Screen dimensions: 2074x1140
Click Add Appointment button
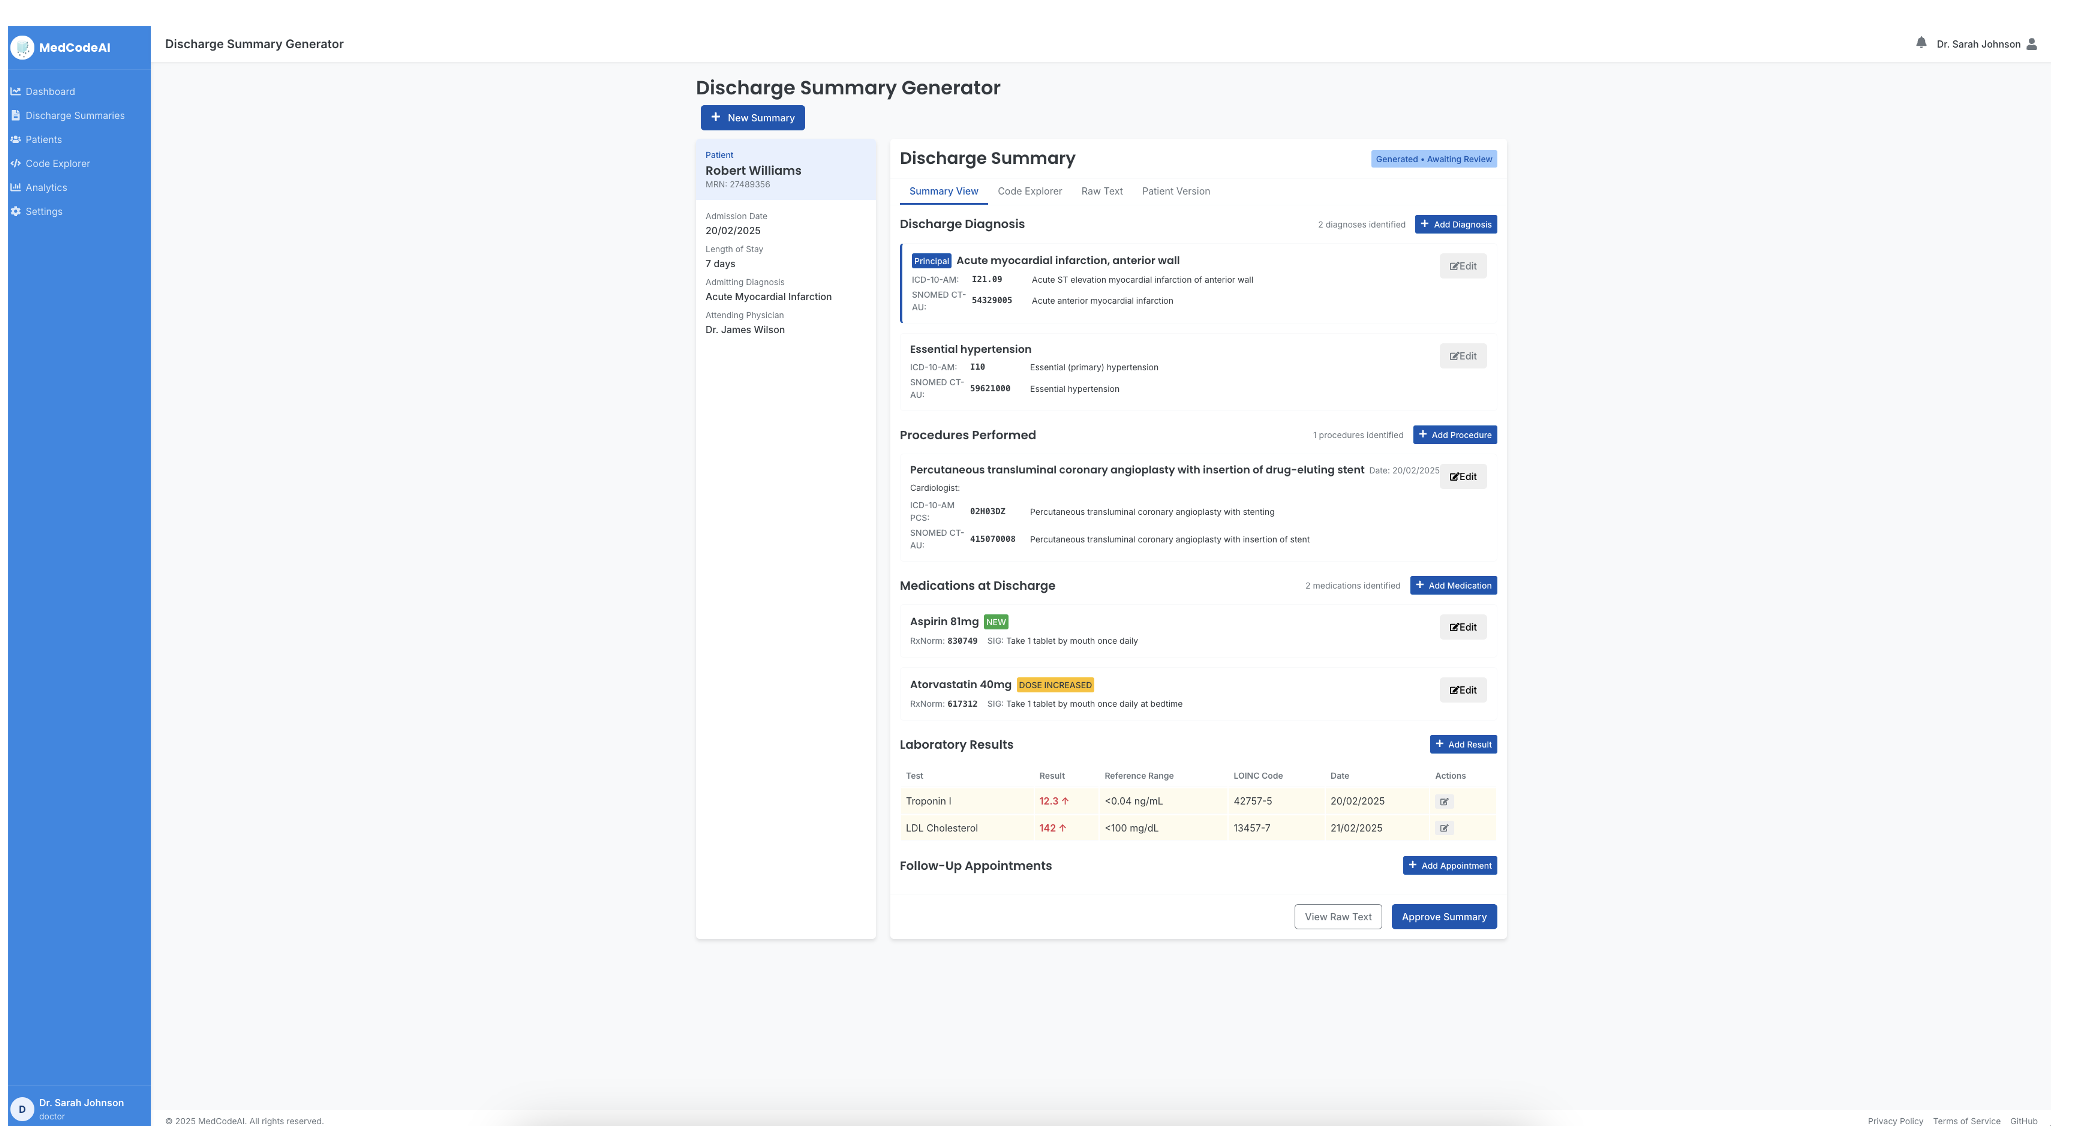(1449, 866)
